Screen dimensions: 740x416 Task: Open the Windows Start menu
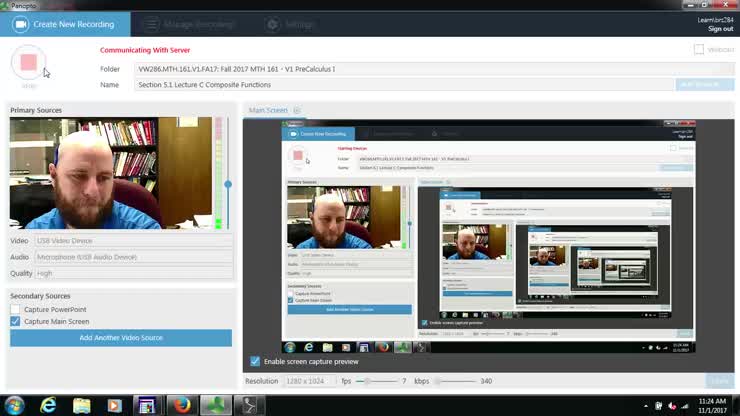(14, 405)
